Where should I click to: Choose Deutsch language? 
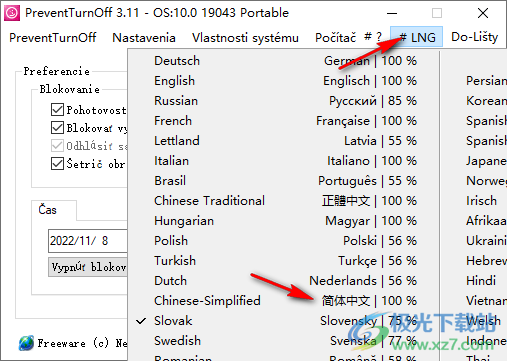pos(284,61)
